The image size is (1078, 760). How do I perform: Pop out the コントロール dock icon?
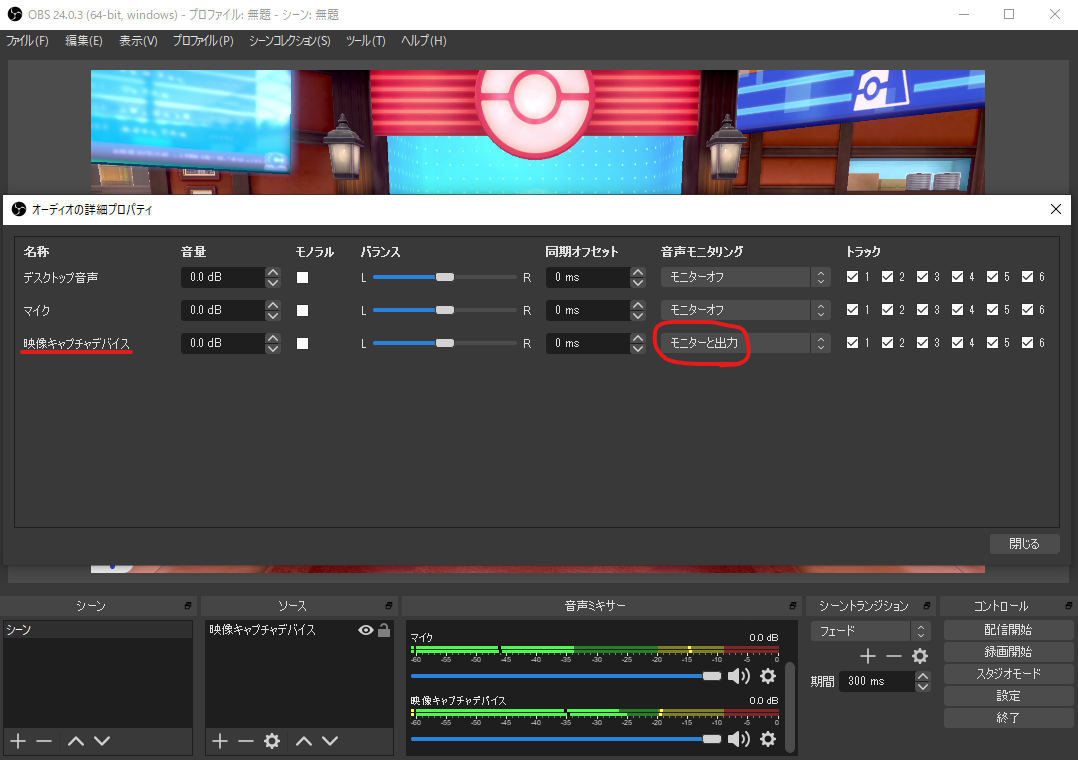[1068, 606]
